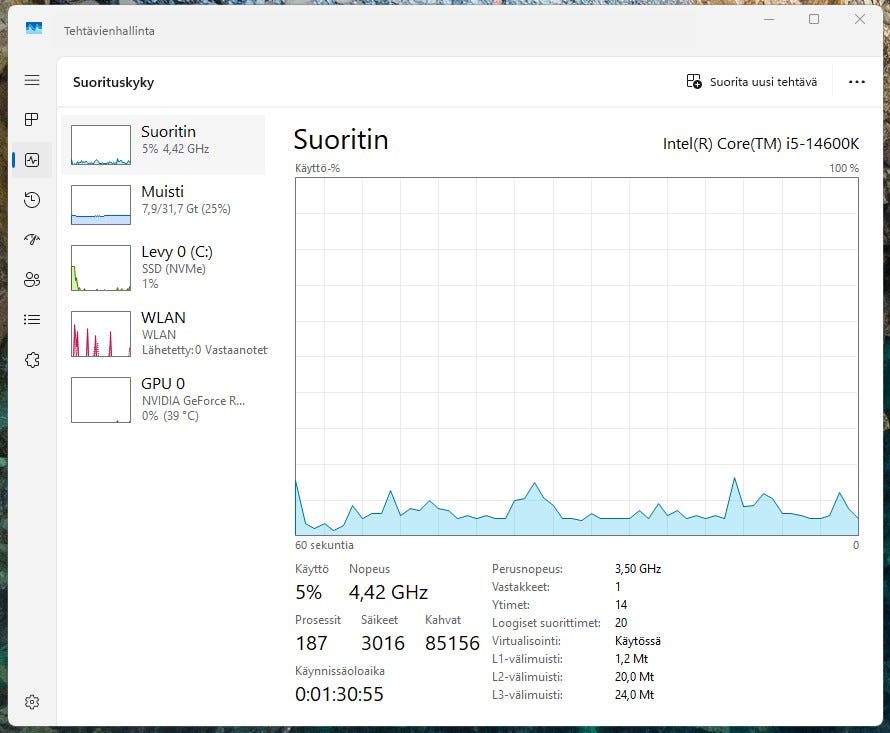Image resolution: width=890 pixels, height=733 pixels.
Task: Switch to the Users page icon
Action: point(32,280)
